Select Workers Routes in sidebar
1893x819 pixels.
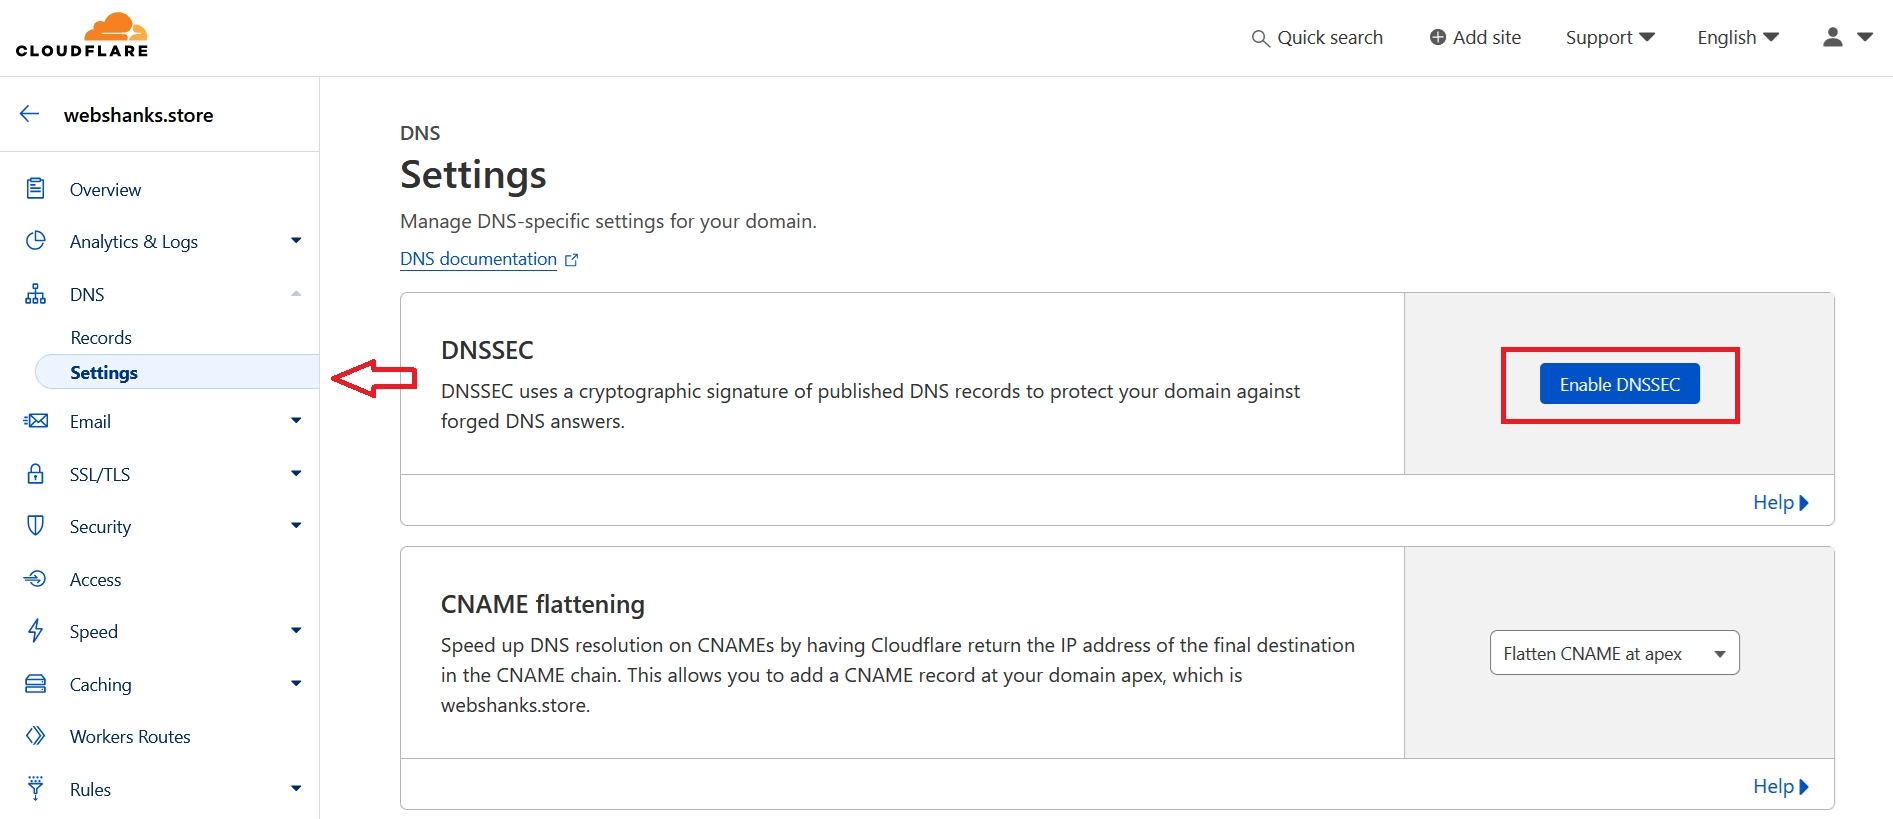tap(130, 737)
